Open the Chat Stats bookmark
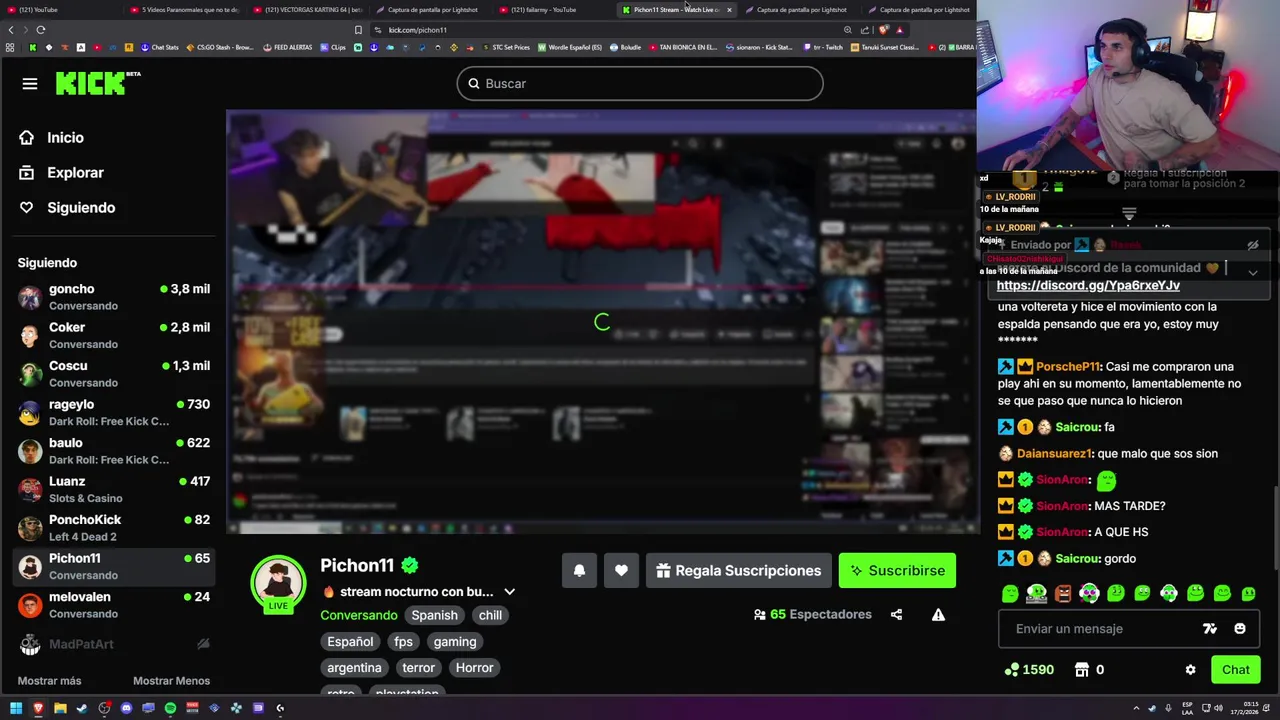Screen dimensions: 1280x720 tap(160, 47)
